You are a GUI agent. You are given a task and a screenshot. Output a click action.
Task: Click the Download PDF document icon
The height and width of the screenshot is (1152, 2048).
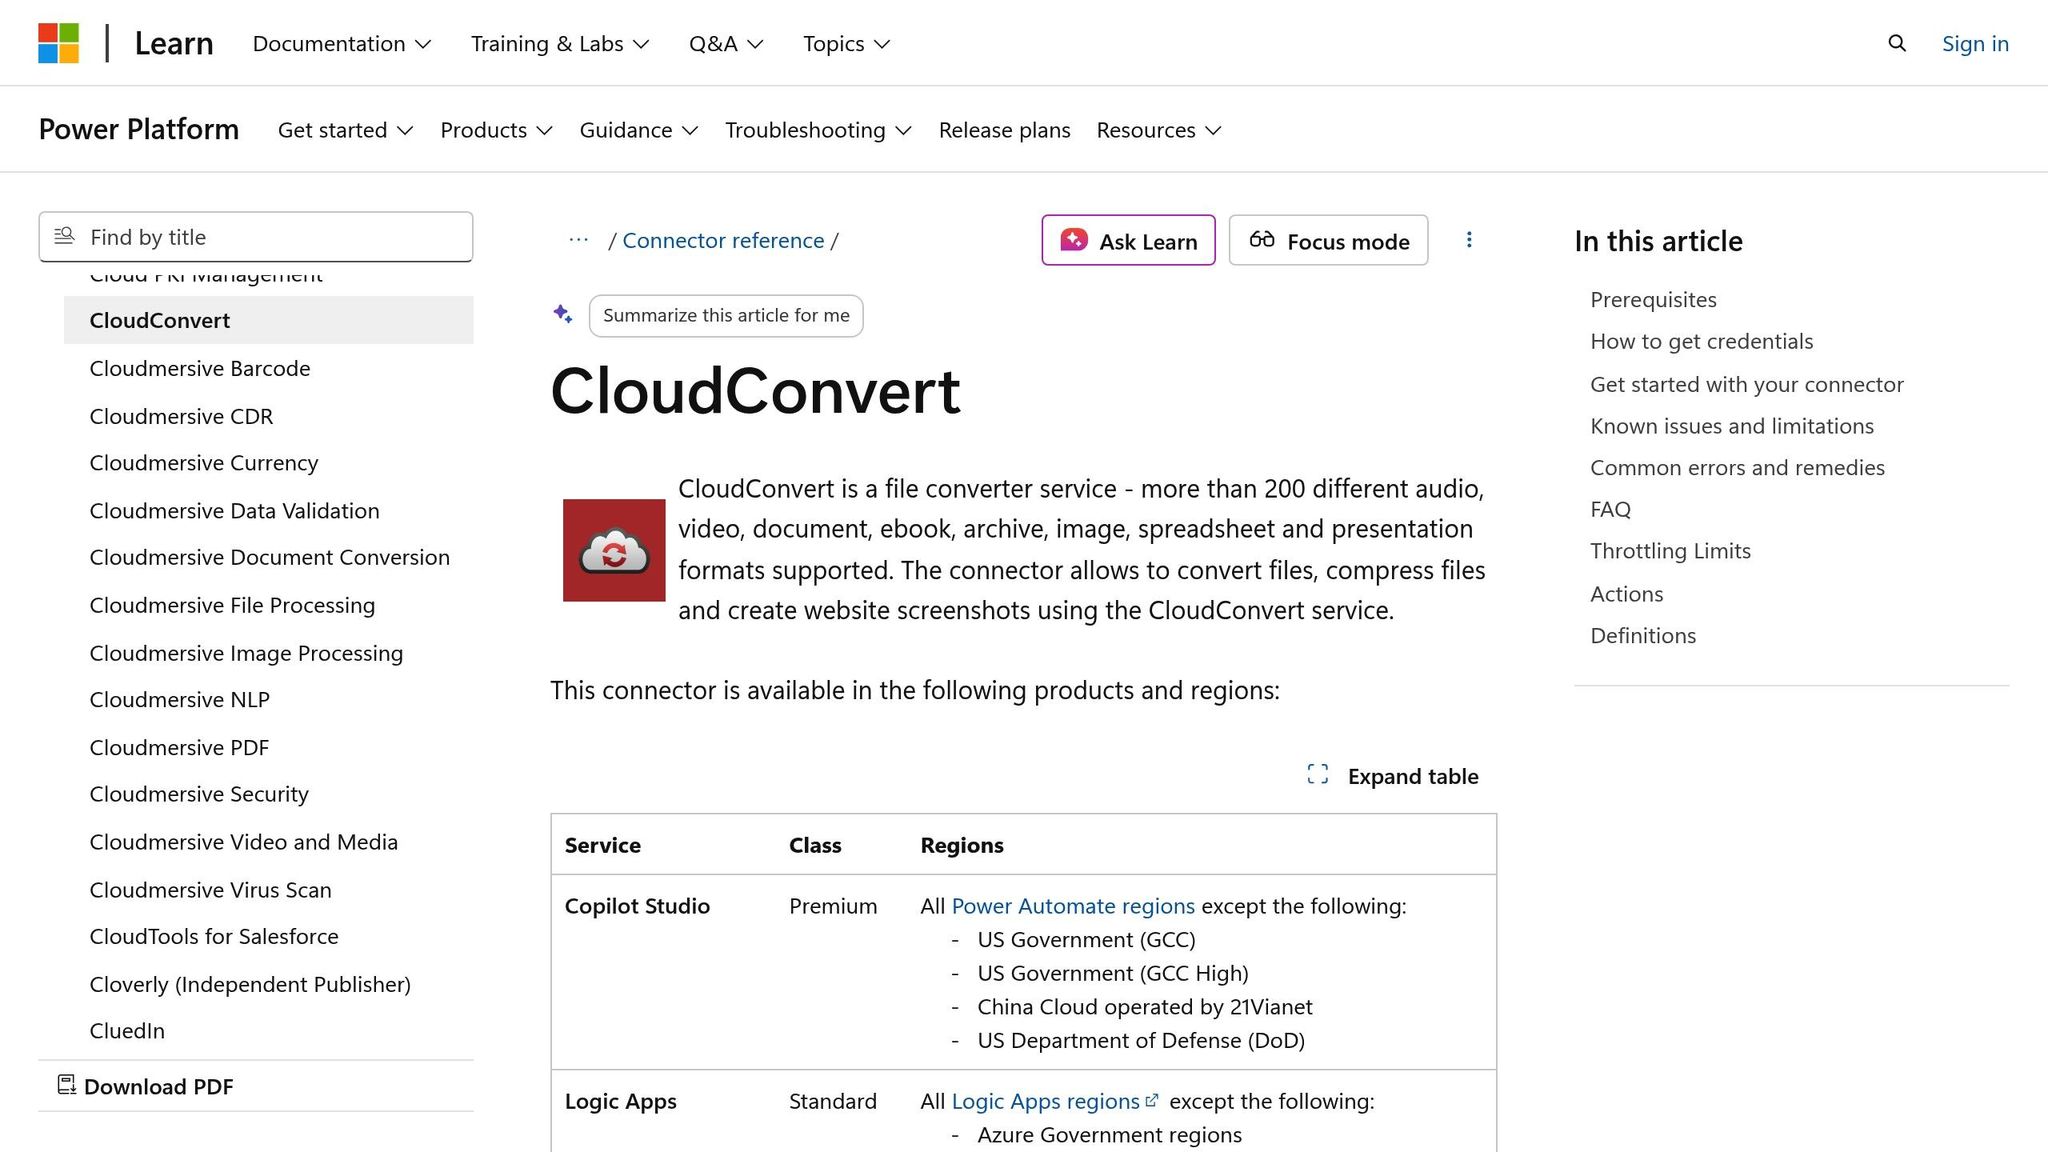(66, 1084)
